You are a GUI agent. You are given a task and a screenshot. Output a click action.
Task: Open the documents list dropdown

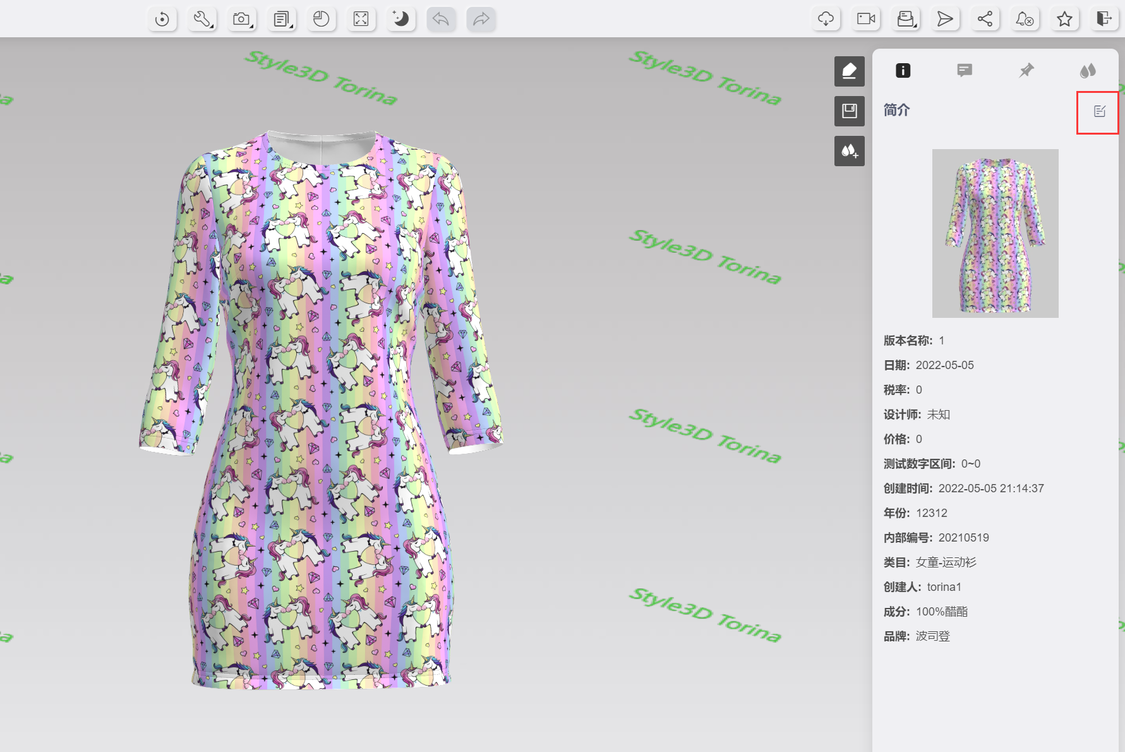pyautogui.click(x=282, y=19)
